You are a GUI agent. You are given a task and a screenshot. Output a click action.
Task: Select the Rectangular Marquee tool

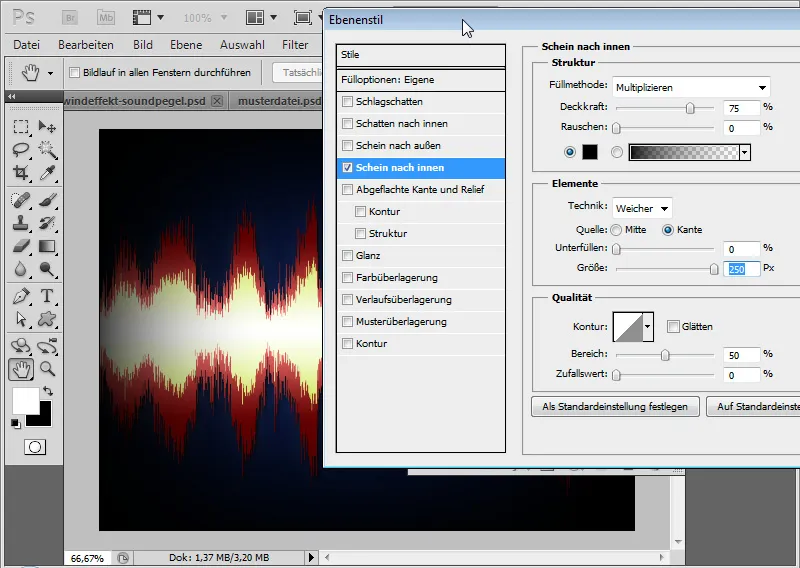21,127
